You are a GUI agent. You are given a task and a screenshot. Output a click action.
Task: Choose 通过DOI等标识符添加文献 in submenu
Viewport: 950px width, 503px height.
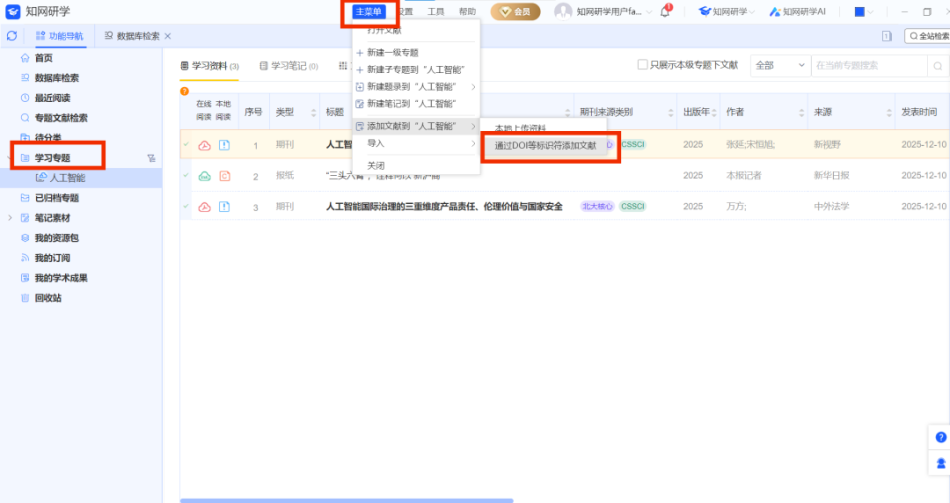coord(546,146)
